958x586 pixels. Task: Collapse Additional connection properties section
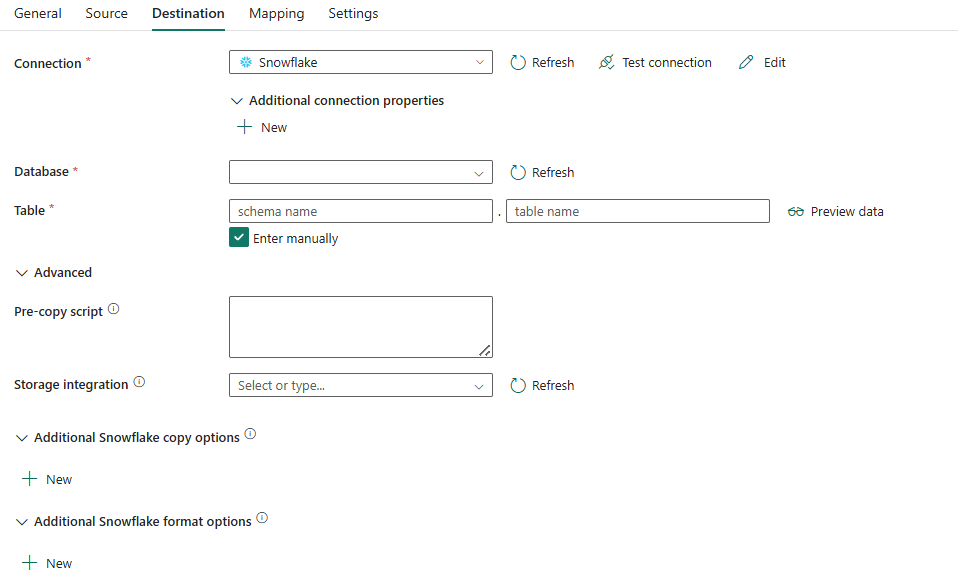pyautogui.click(x=237, y=101)
